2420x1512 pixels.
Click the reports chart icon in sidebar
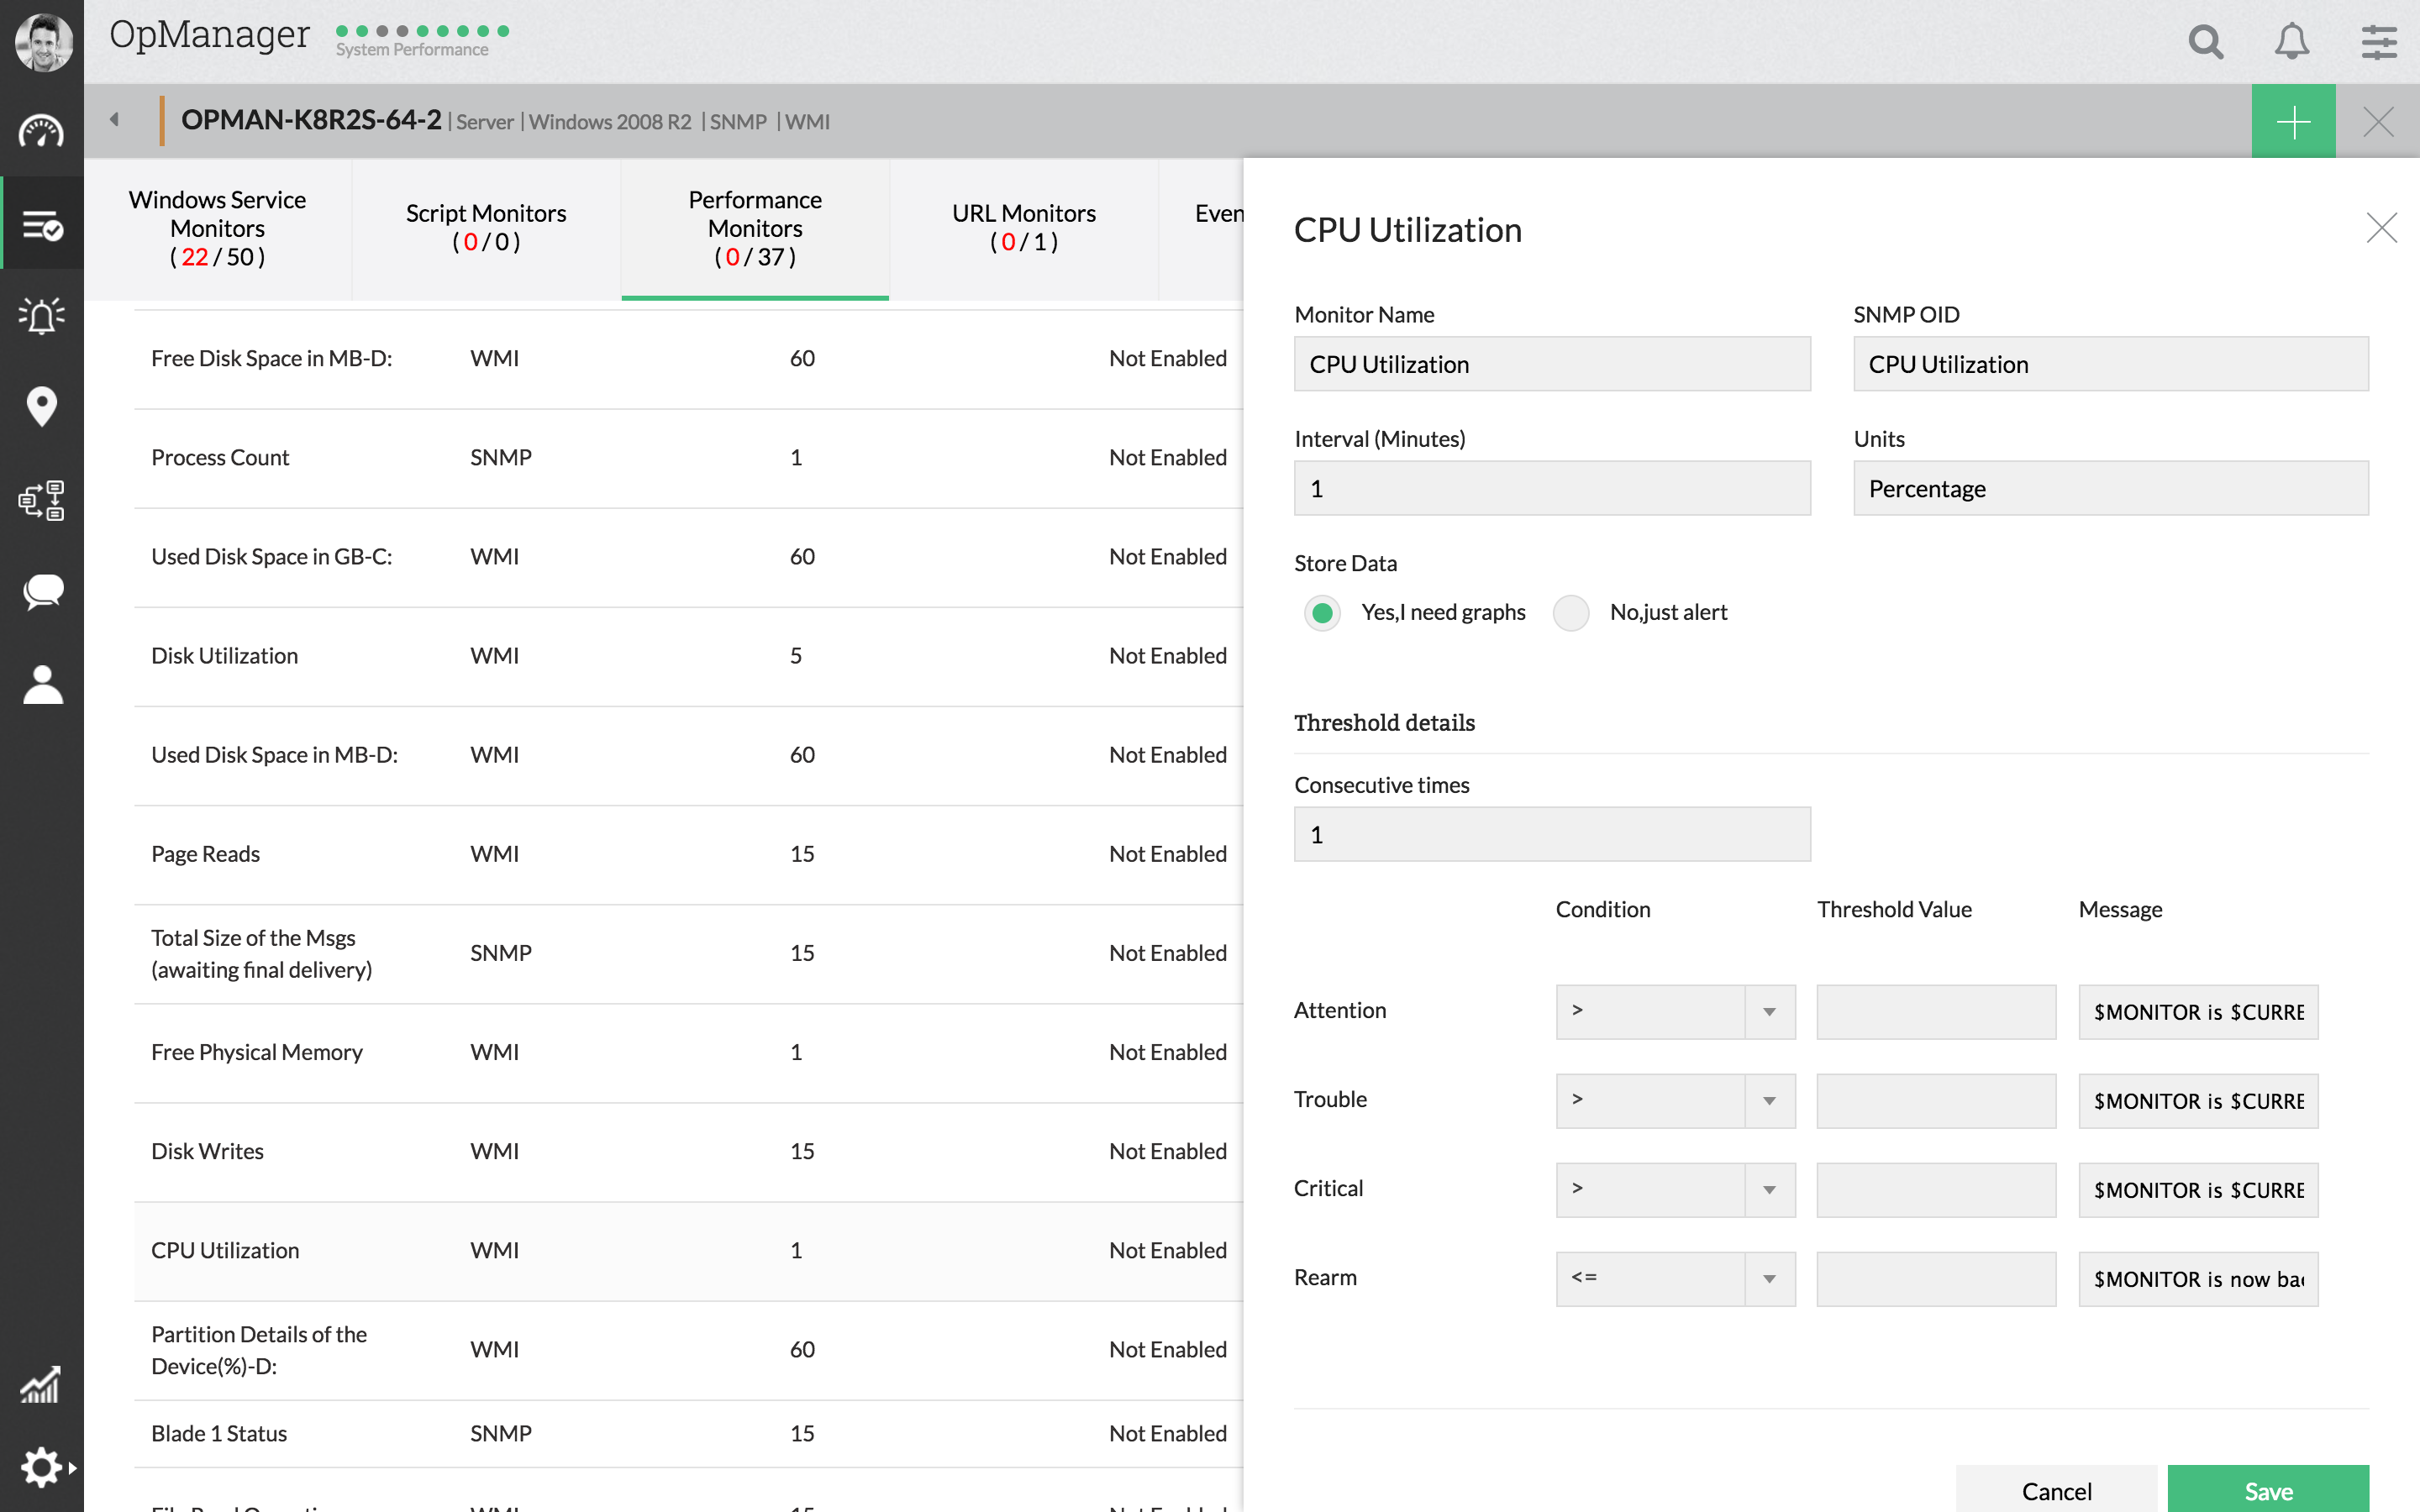[41, 1386]
